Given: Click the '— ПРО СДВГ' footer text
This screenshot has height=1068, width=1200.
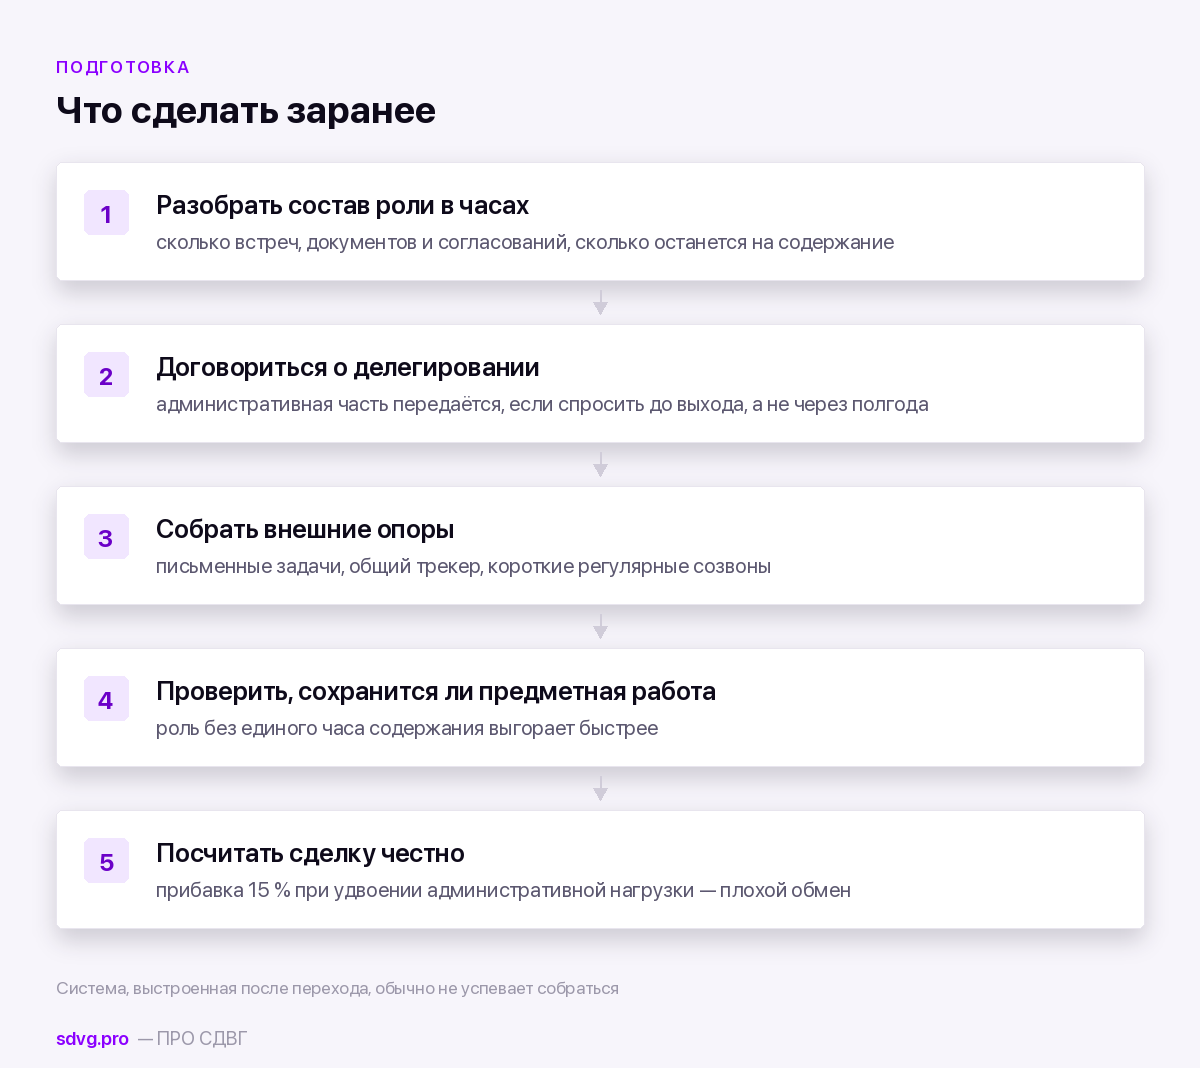Looking at the screenshot, I should click(192, 1038).
